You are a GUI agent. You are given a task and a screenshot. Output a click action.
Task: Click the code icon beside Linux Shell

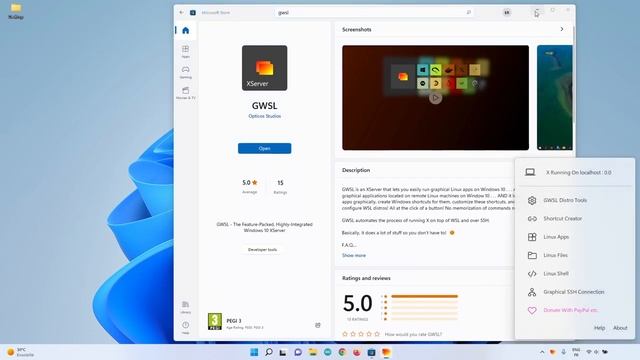[532, 273]
